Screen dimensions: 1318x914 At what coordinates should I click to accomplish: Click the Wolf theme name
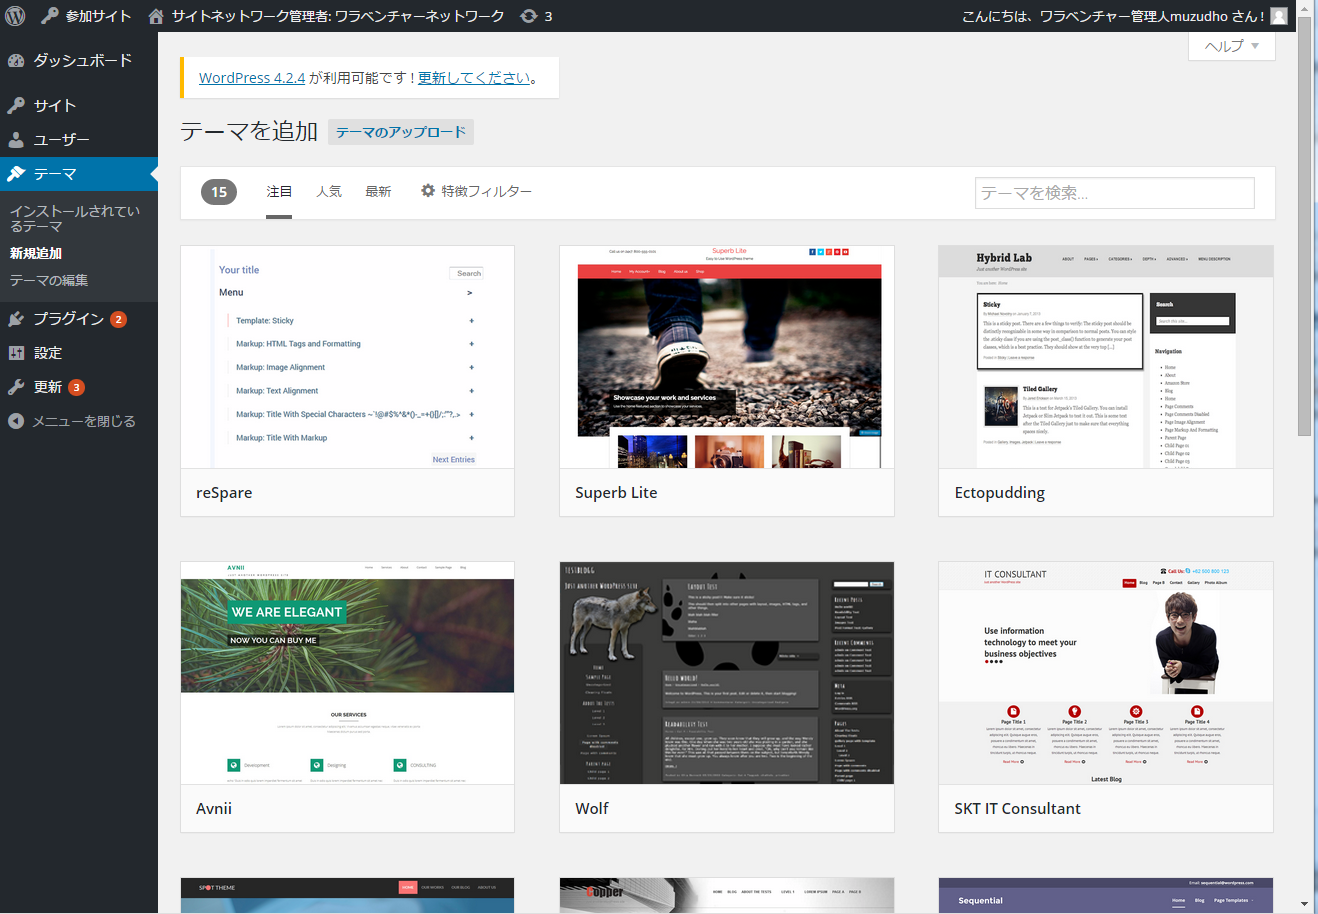click(x=592, y=809)
